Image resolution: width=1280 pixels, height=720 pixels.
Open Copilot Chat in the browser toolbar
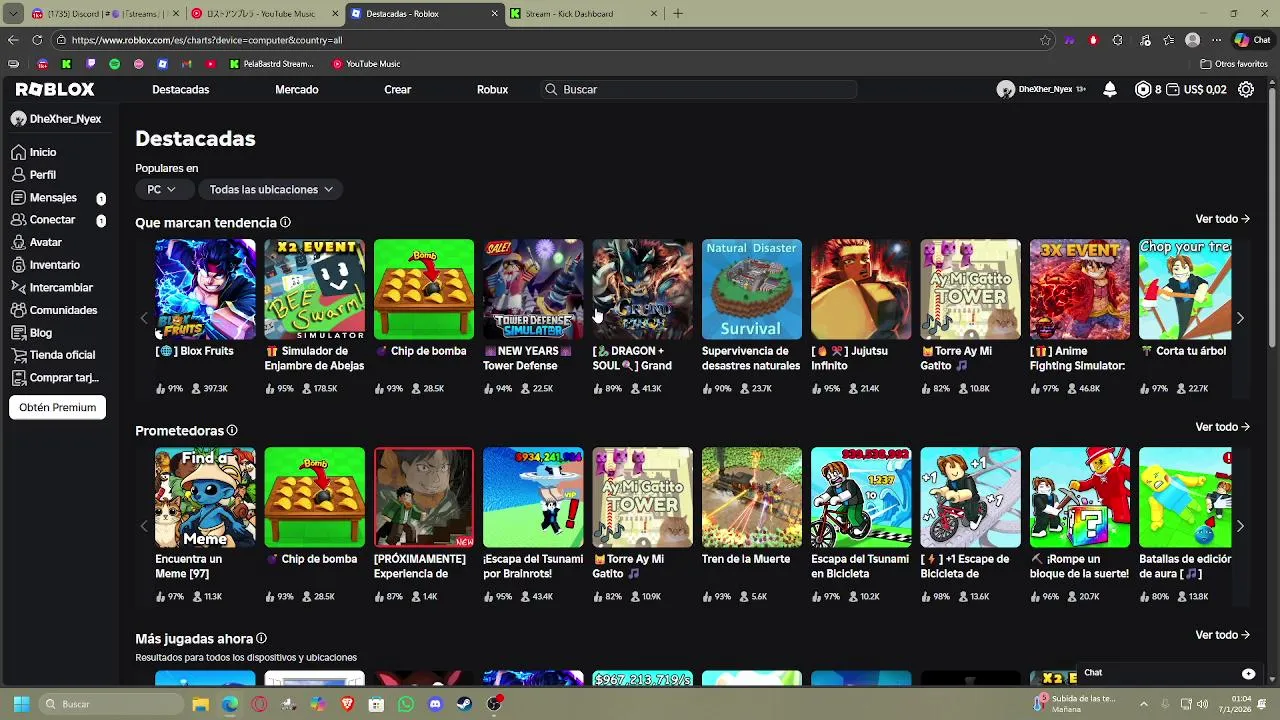click(1253, 40)
